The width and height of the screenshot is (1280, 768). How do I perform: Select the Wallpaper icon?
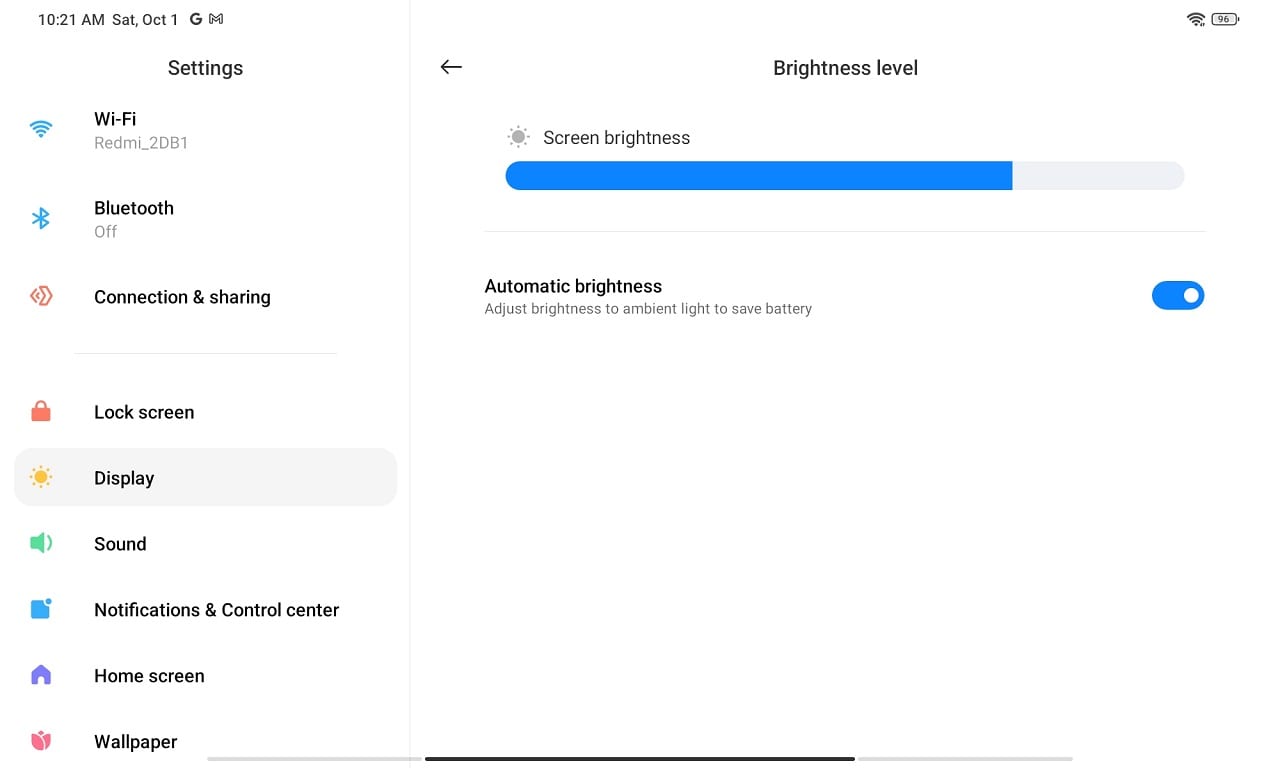(x=40, y=740)
